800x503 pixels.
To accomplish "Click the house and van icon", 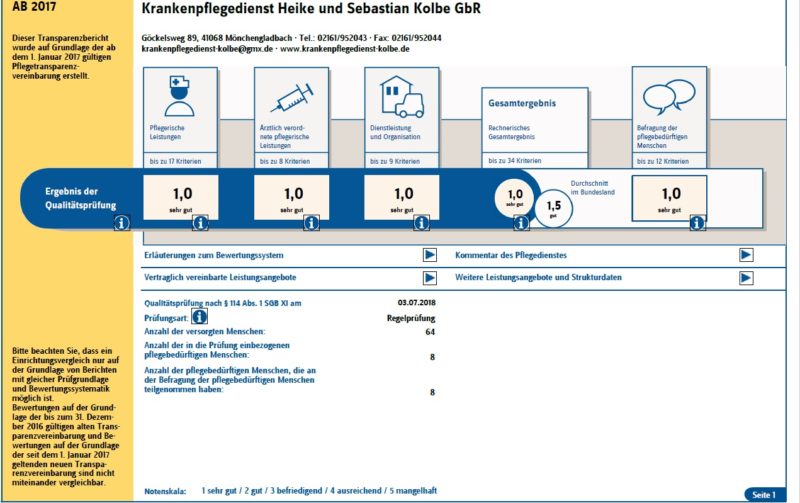I will pos(402,96).
